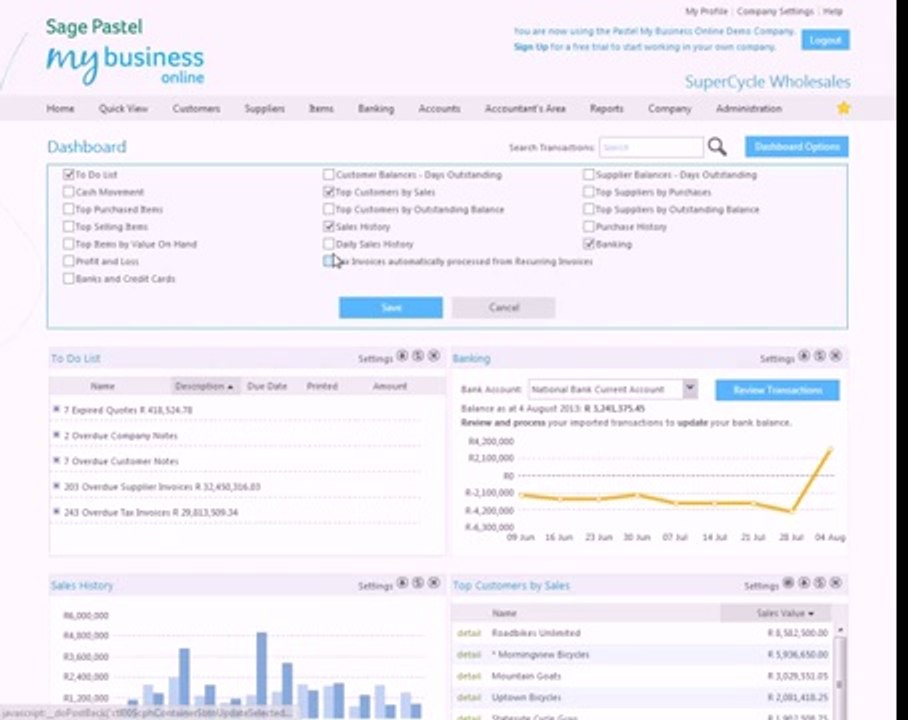The image size is (908, 720).
Task: Close Top Customers by Sales widget with X icon
Action: click(836, 583)
